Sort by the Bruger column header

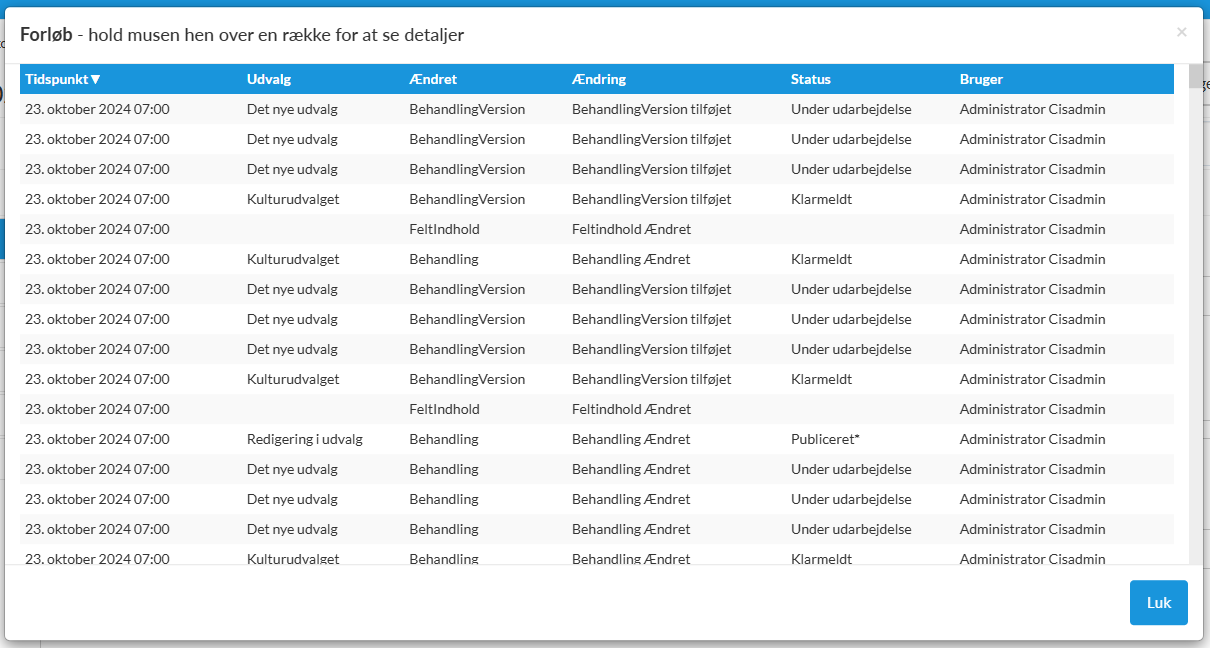(x=981, y=80)
